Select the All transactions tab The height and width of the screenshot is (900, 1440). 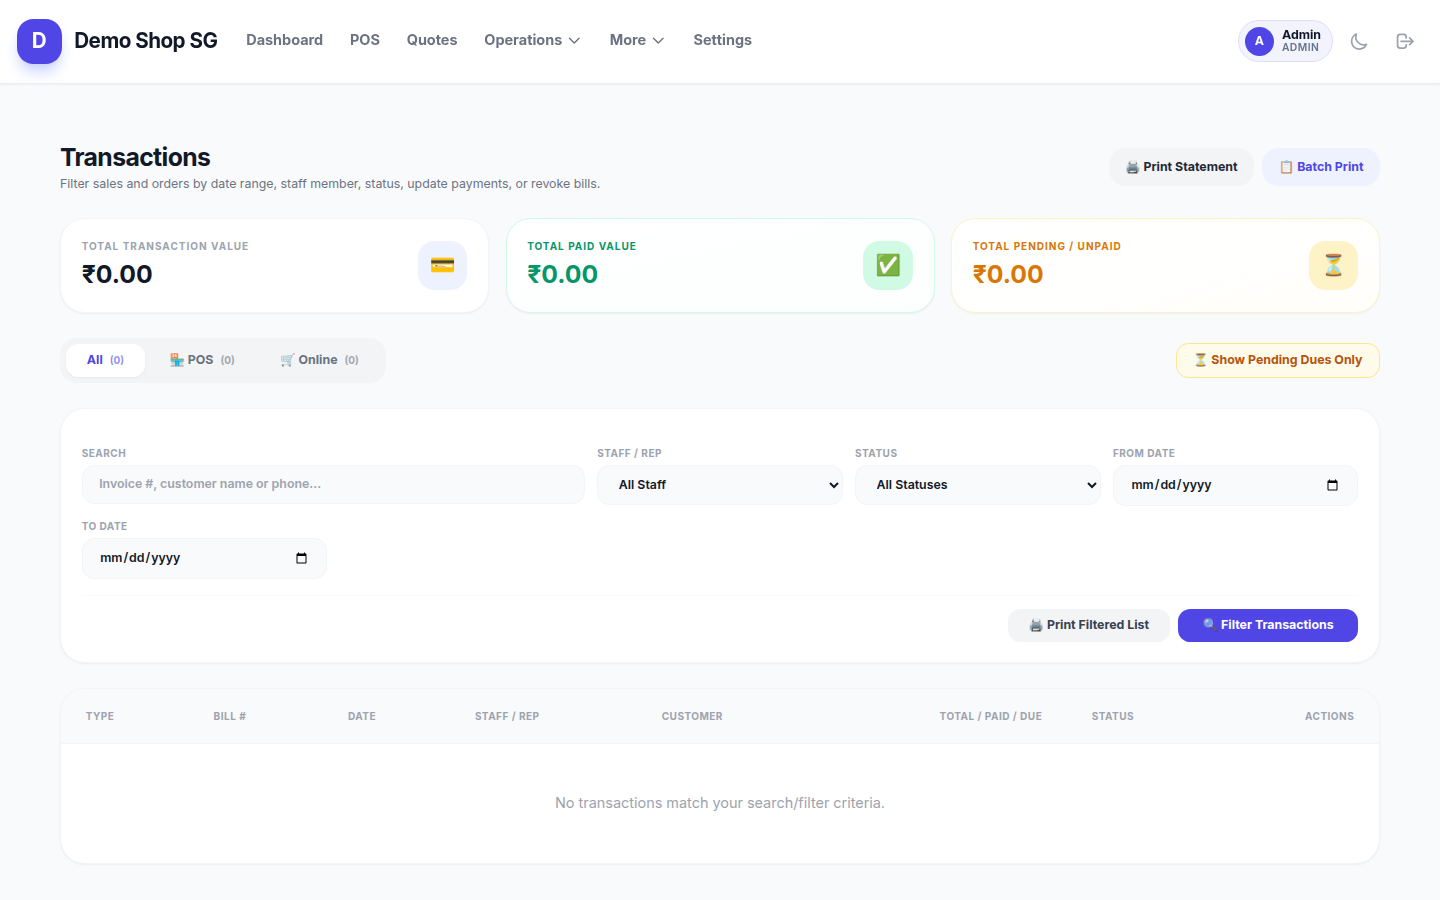(x=105, y=360)
